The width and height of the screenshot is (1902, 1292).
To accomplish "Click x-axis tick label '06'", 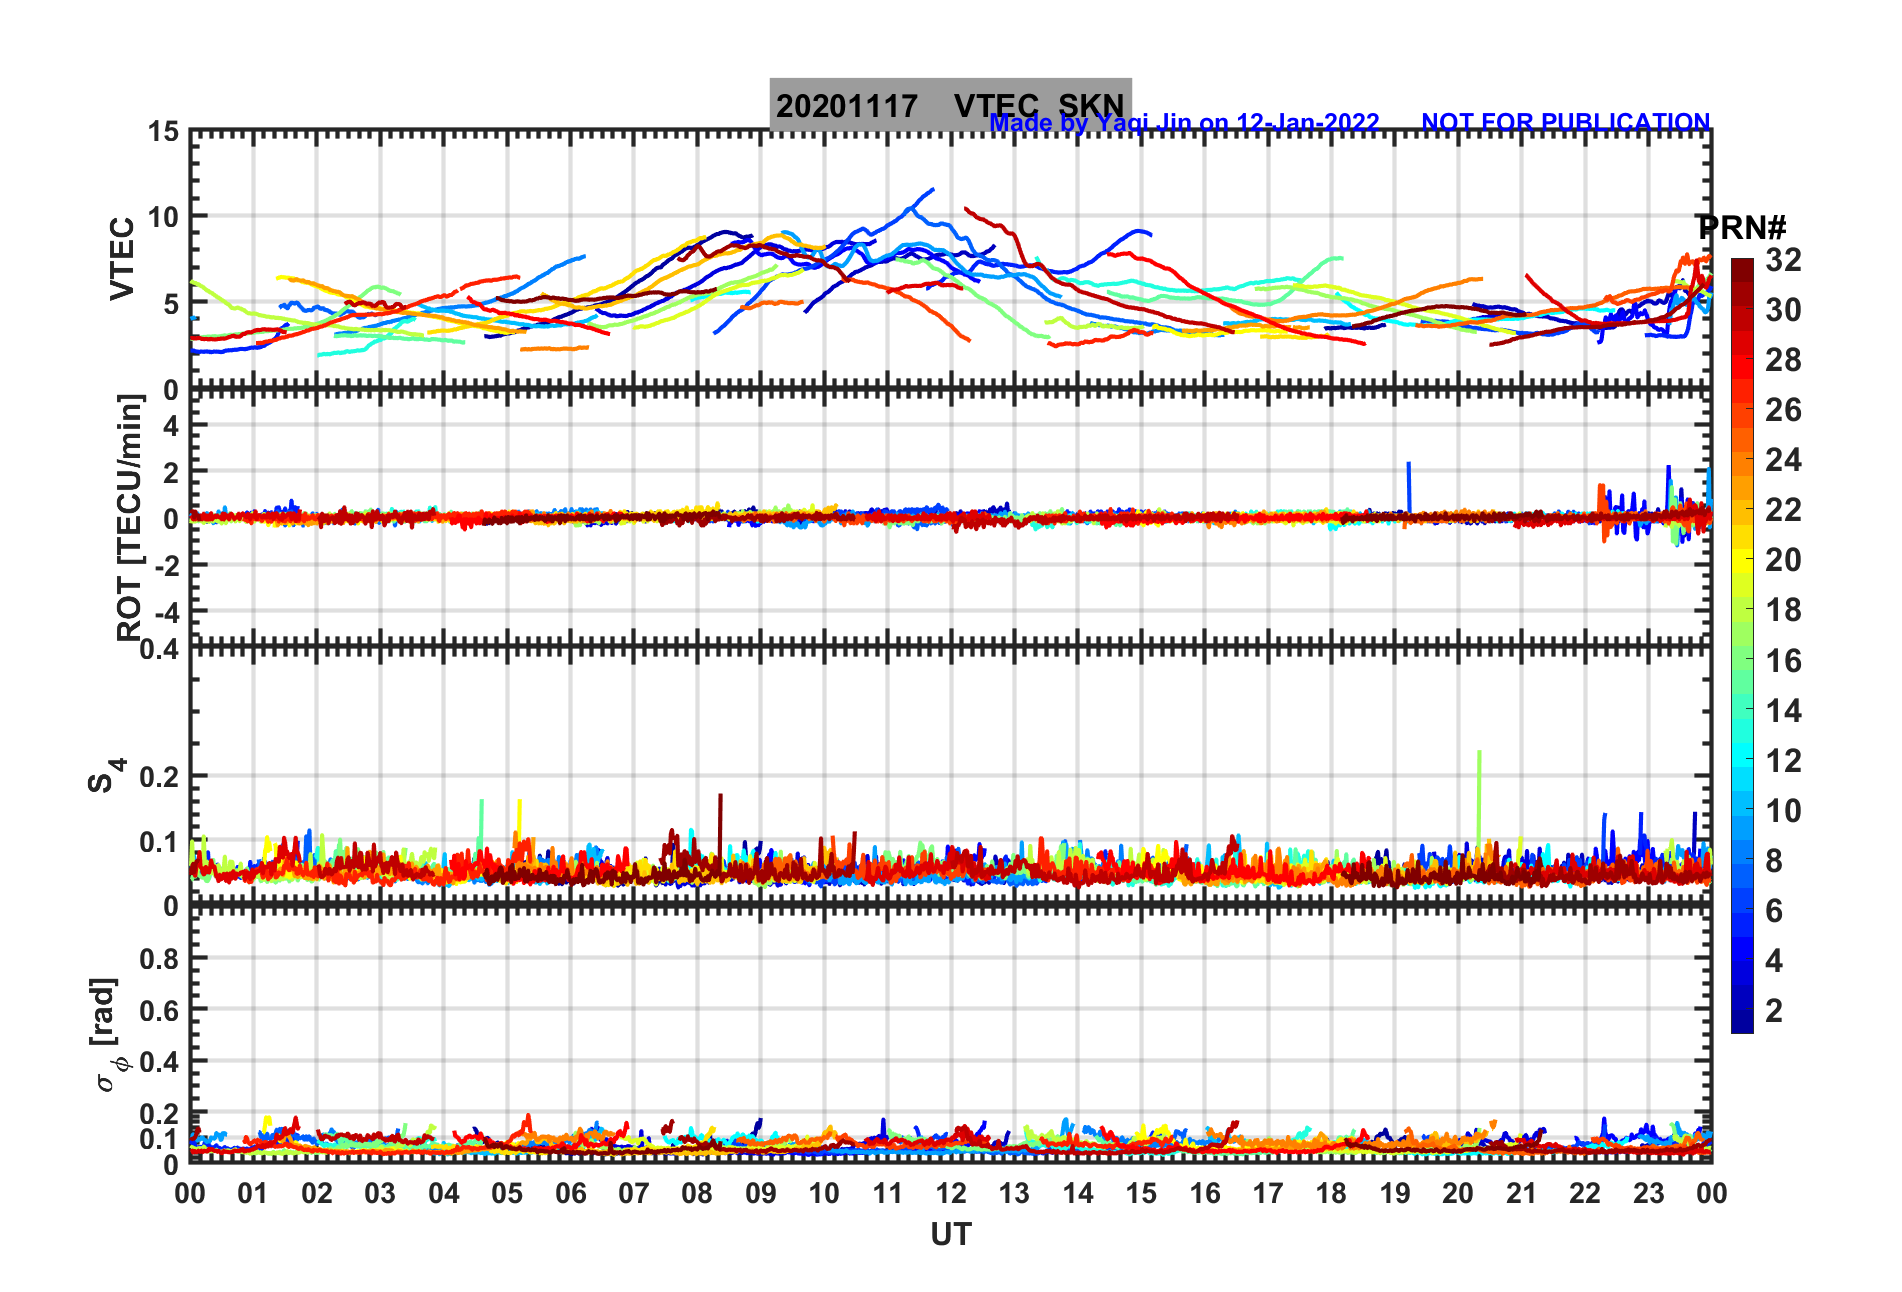I will 570,1193.
